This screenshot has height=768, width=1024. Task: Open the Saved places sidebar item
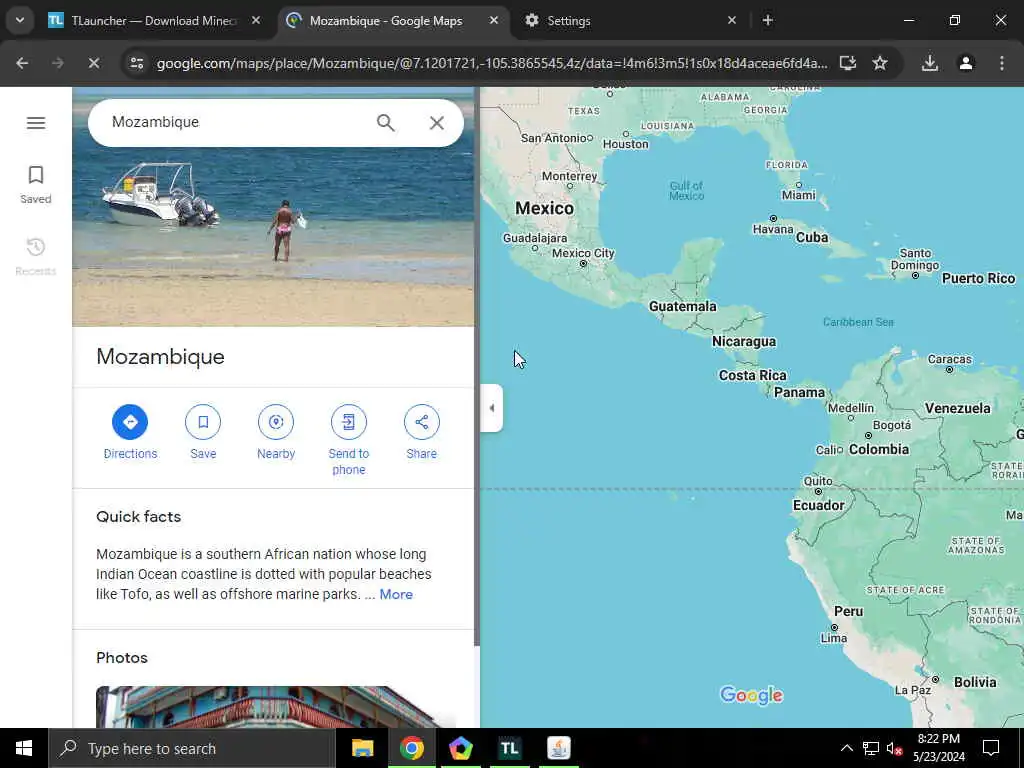click(36, 185)
